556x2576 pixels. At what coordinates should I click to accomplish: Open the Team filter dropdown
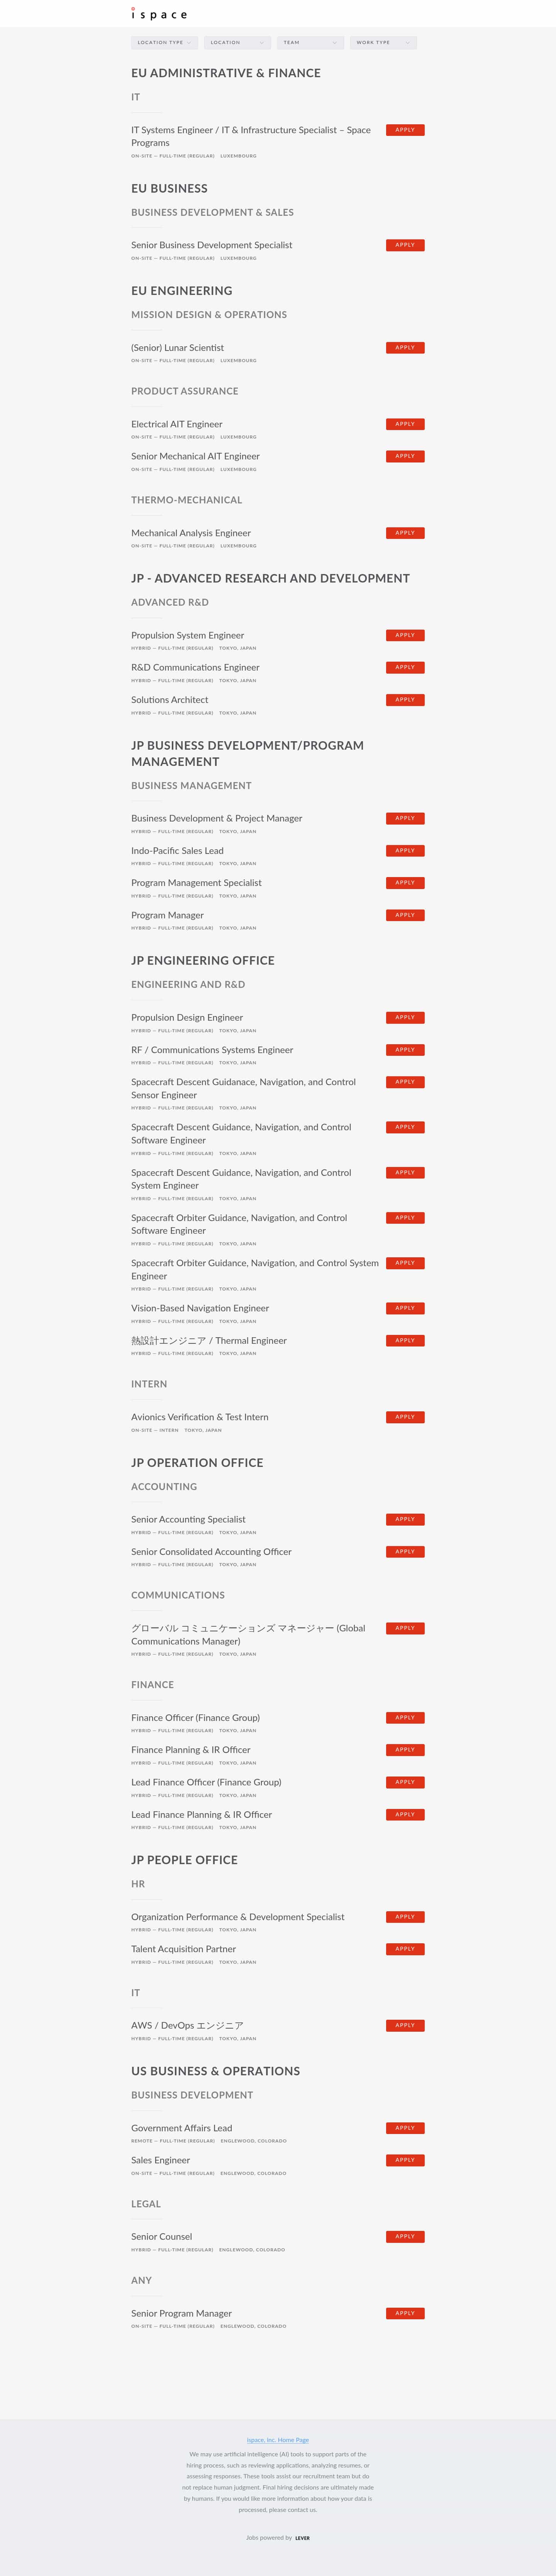[x=310, y=42]
